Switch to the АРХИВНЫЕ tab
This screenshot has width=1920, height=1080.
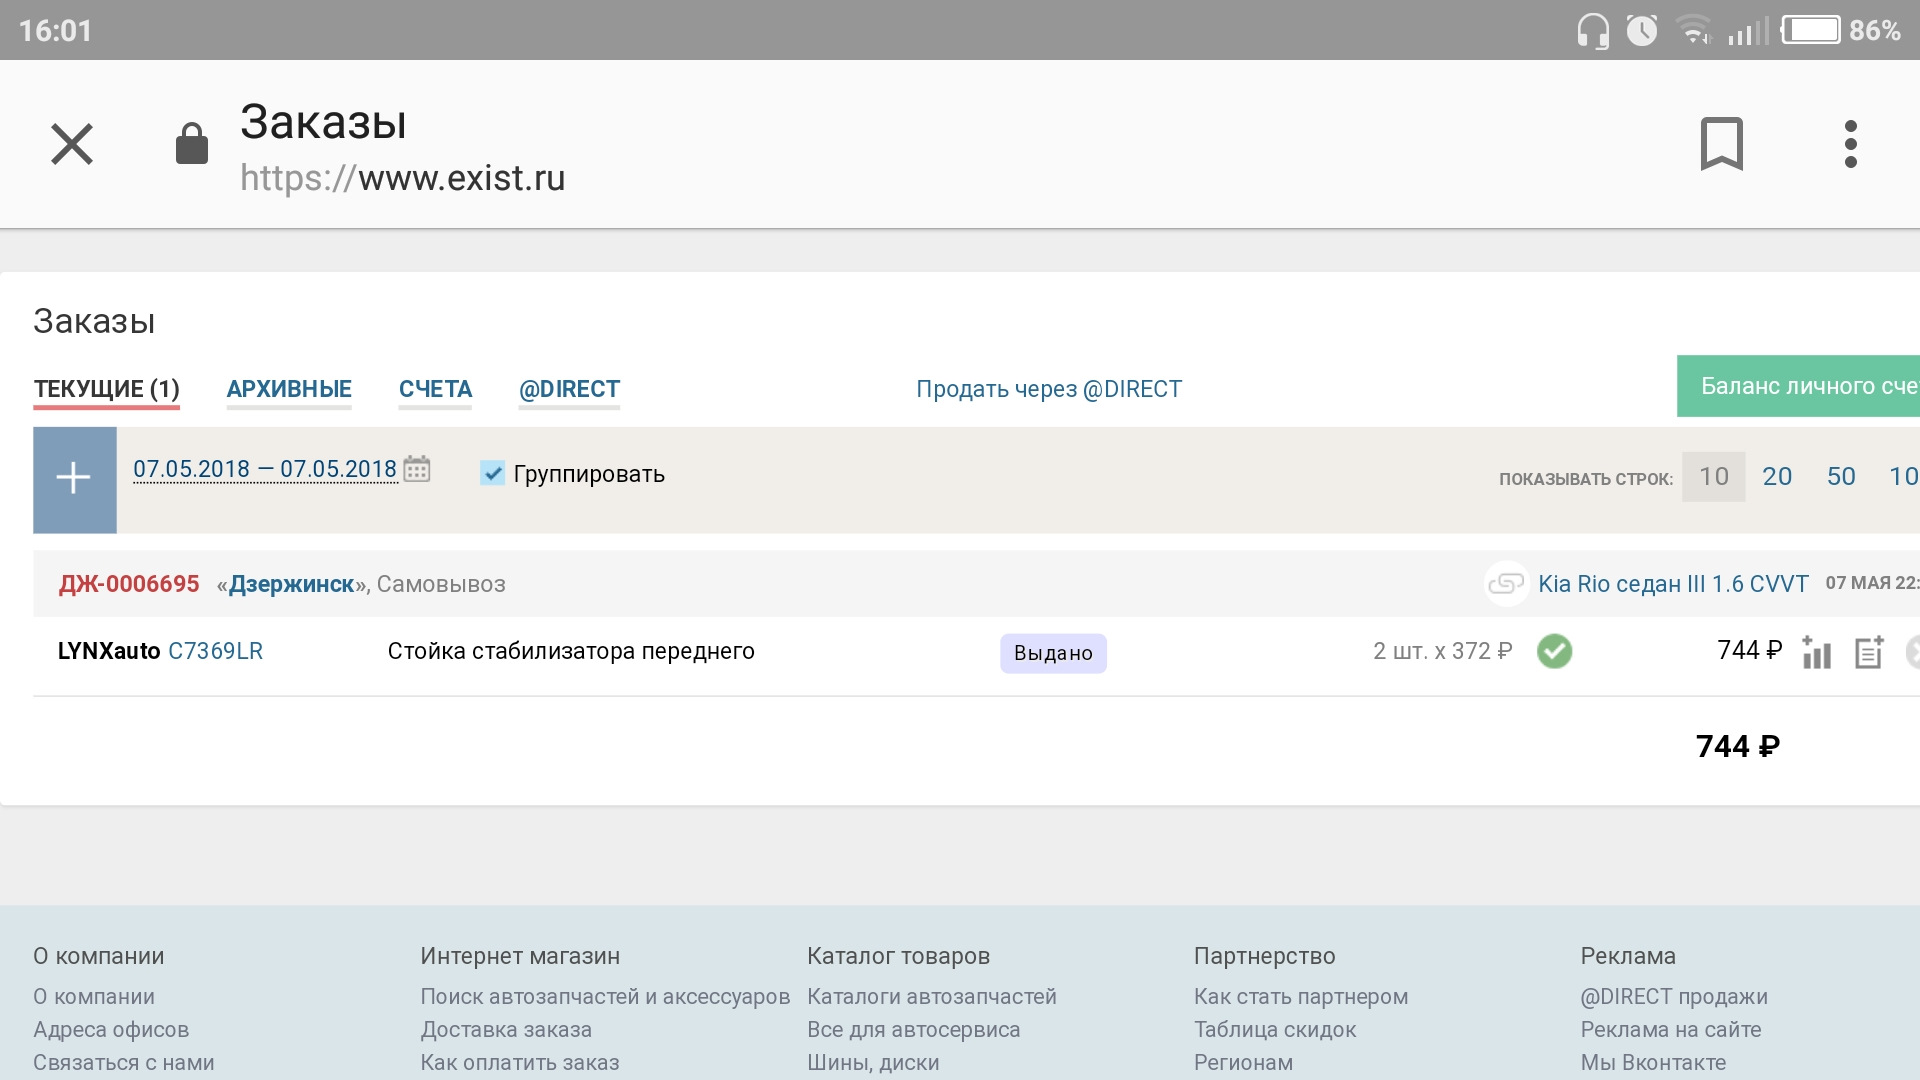tap(289, 389)
